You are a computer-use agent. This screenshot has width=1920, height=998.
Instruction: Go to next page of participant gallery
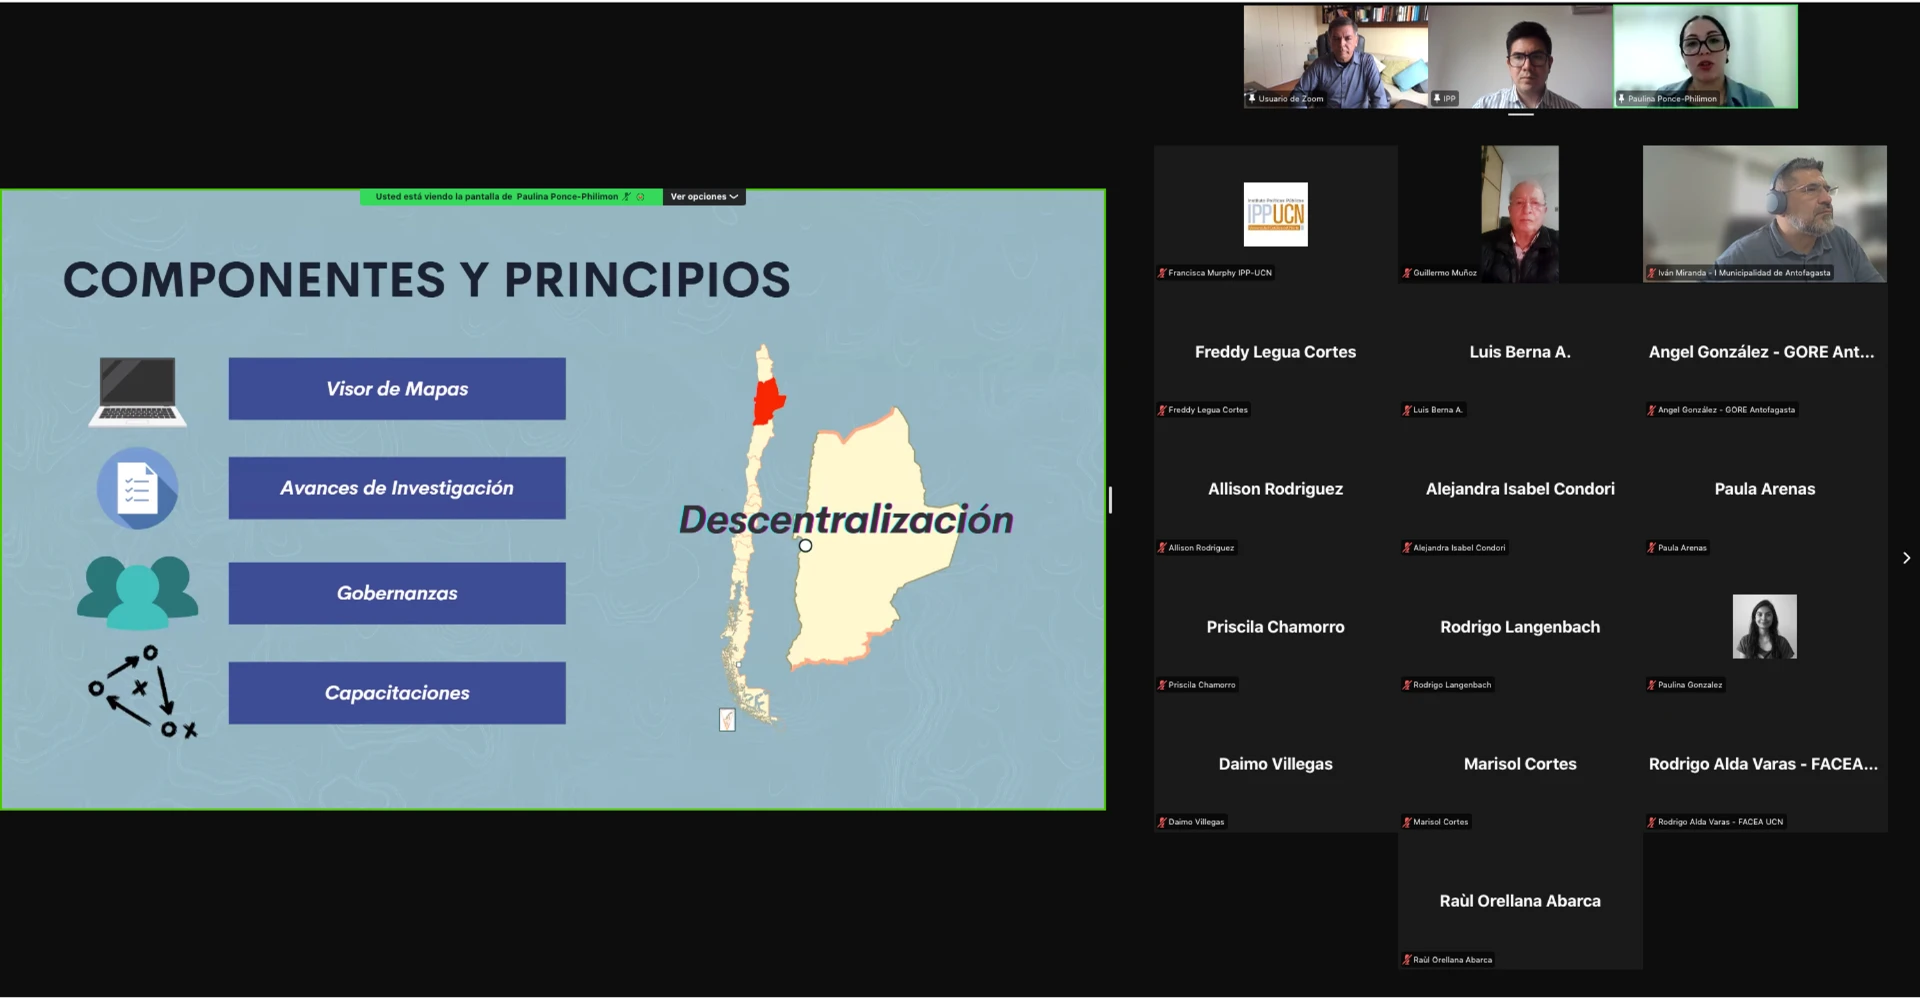(1906, 558)
